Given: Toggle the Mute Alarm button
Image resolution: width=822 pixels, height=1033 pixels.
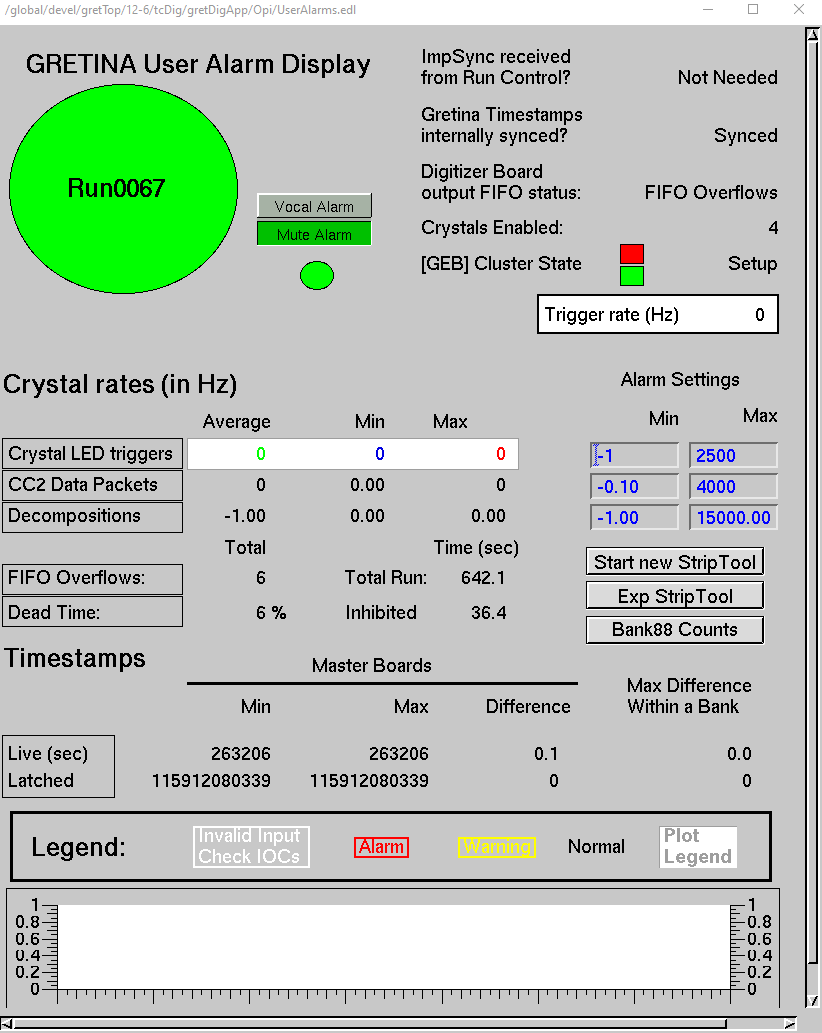Looking at the screenshot, I should click(314, 234).
